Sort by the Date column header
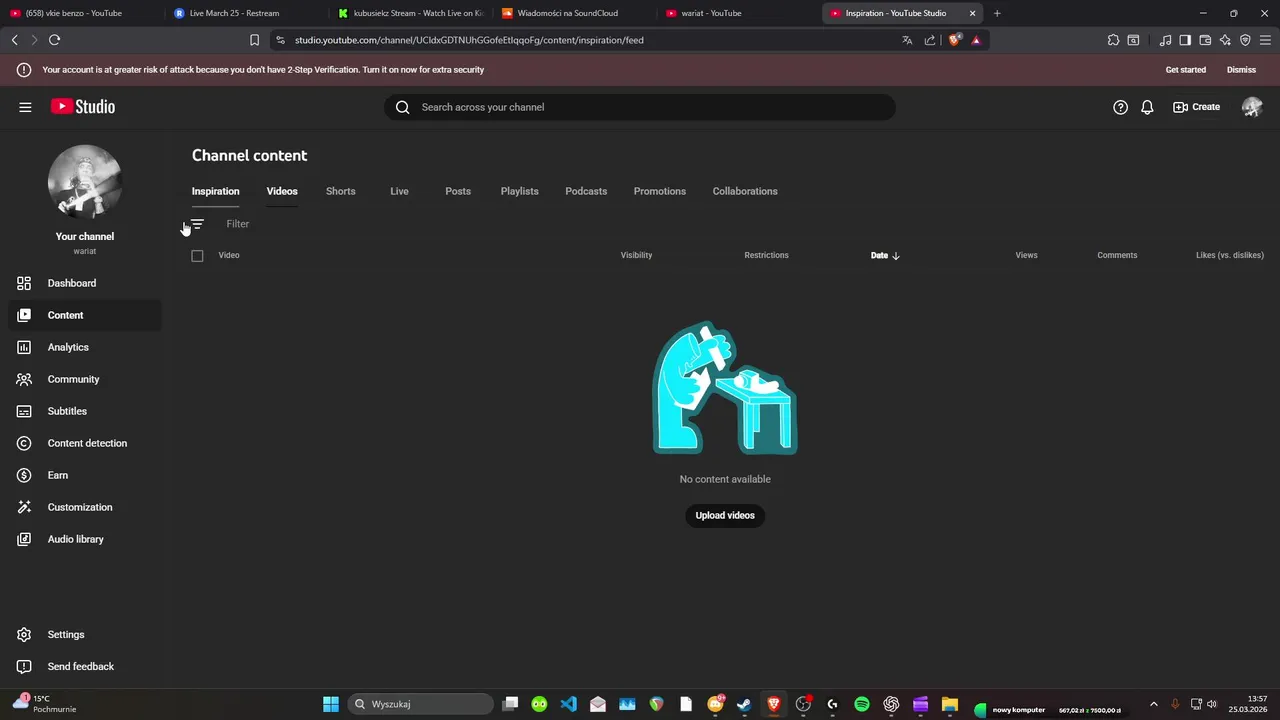The height and width of the screenshot is (720, 1280). [885, 255]
